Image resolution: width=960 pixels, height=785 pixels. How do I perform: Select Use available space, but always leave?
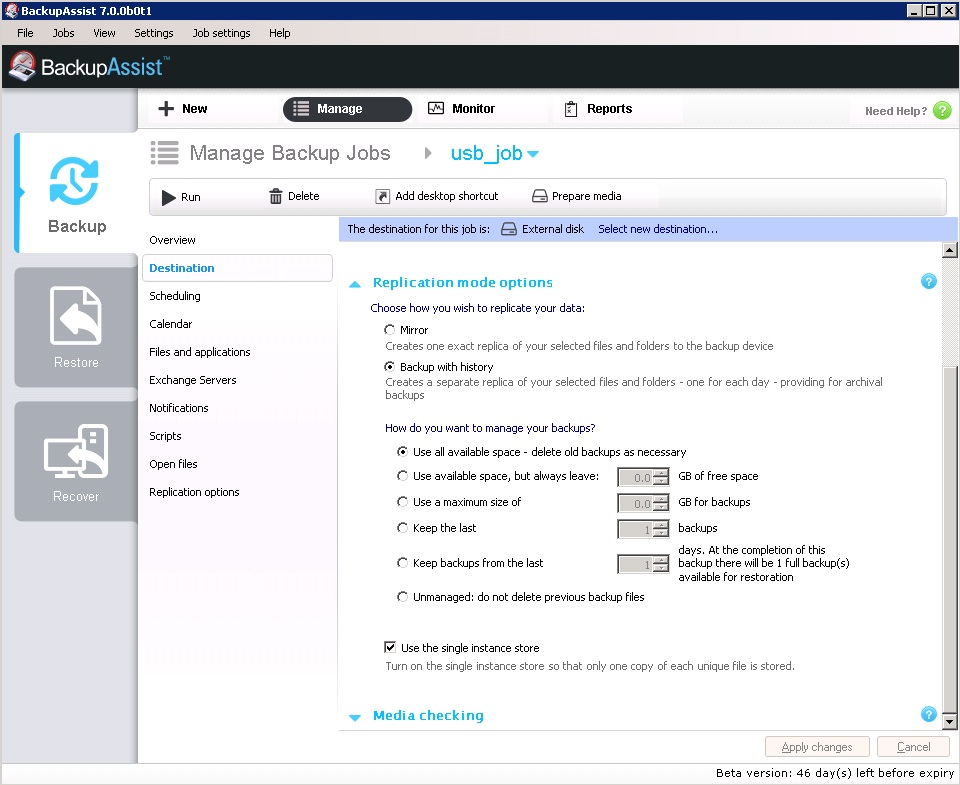coord(402,475)
